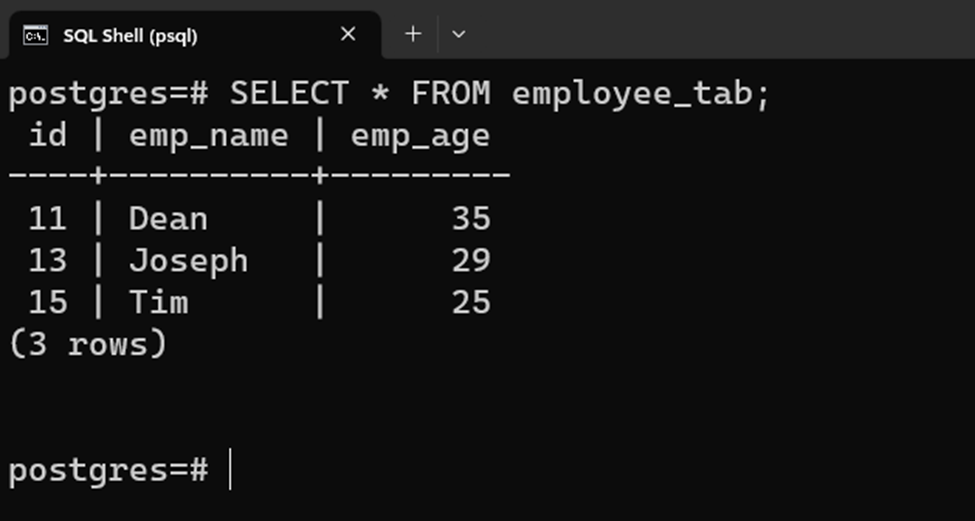The width and height of the screenshot is (975, 521).
Task: Expand the new tab profile dropdown chevron
Action: tap(459, 34)
